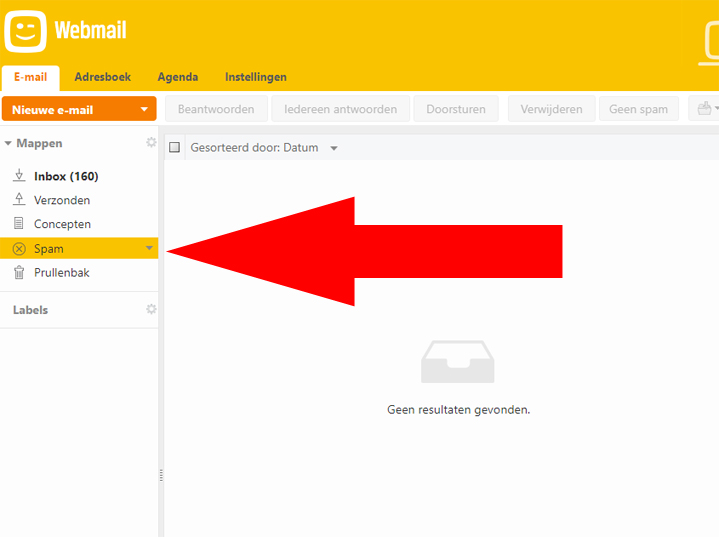Click the Doorsturen button
This screenshot has width=719, height=537.
(457, 109)
